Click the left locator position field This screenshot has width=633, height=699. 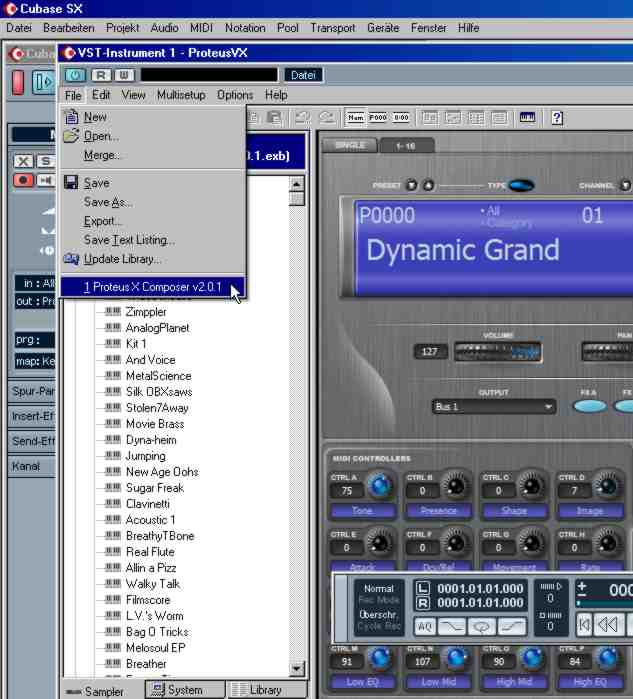point(480,588)
